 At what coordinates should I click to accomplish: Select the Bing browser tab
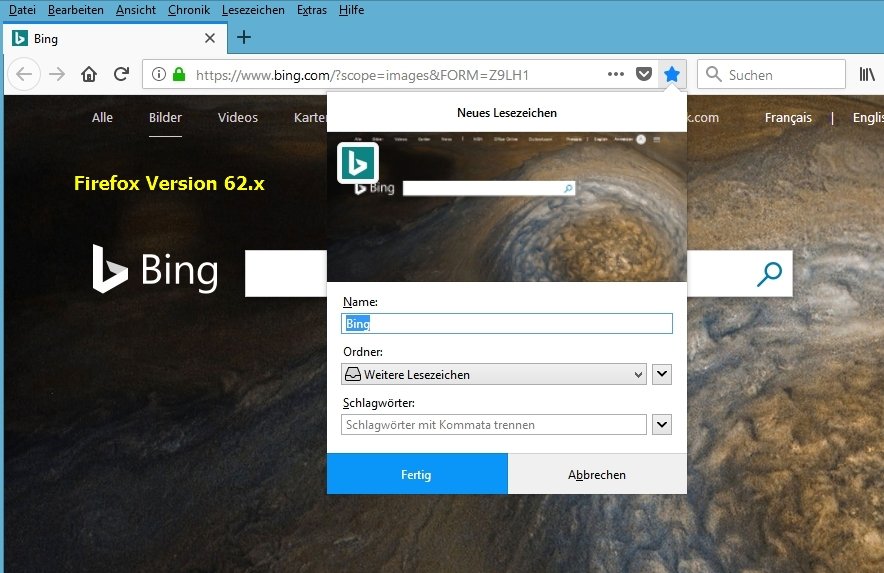tap(115, 38)
